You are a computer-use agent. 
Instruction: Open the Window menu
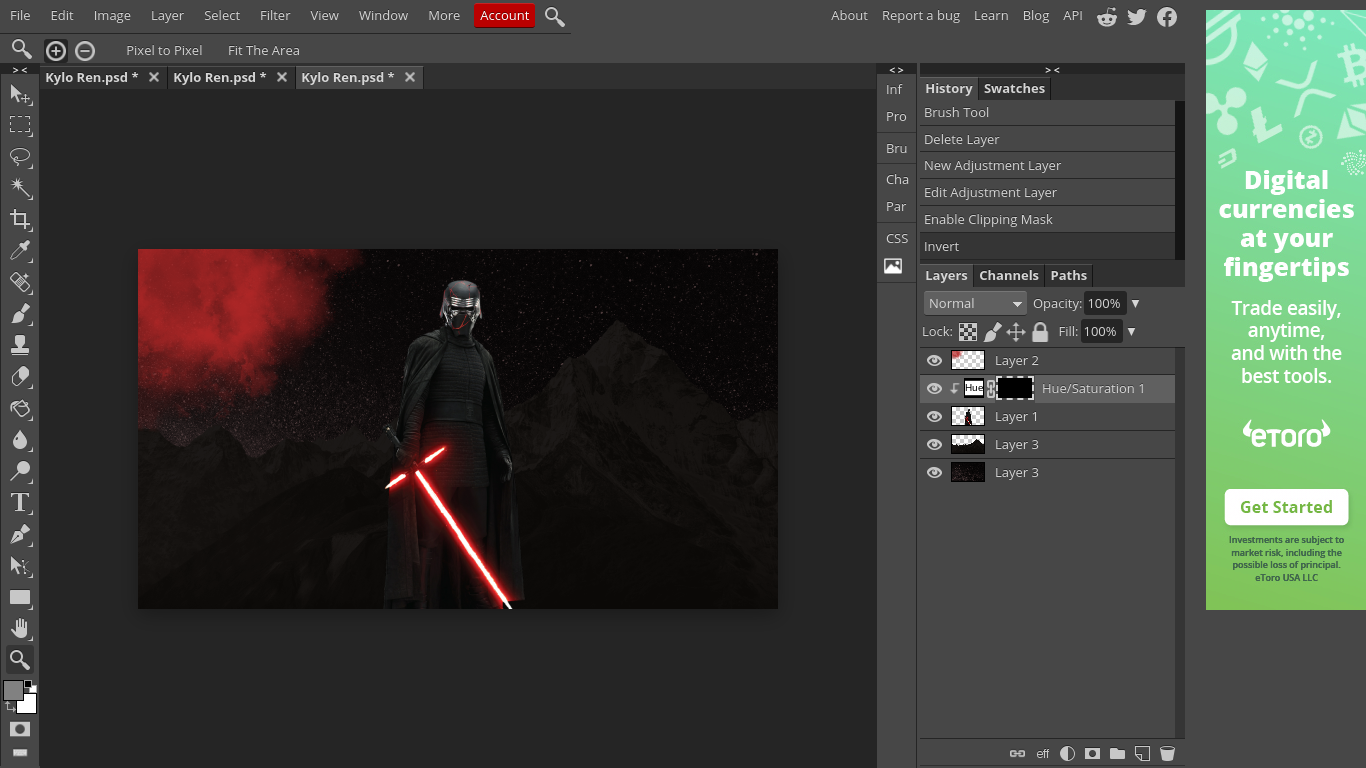383,15
